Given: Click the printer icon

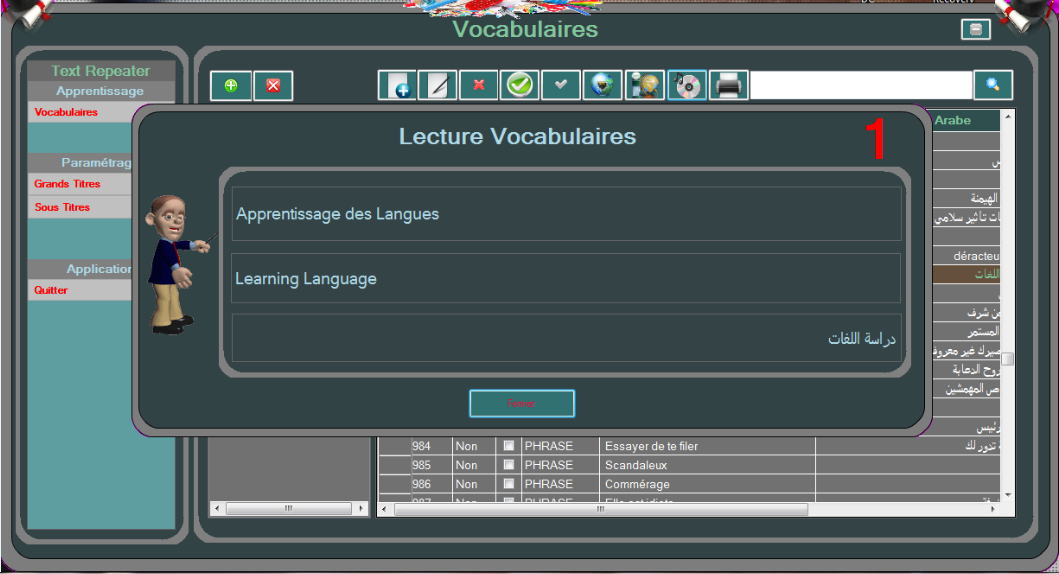Looking at the screenshot, I should 729,86.
